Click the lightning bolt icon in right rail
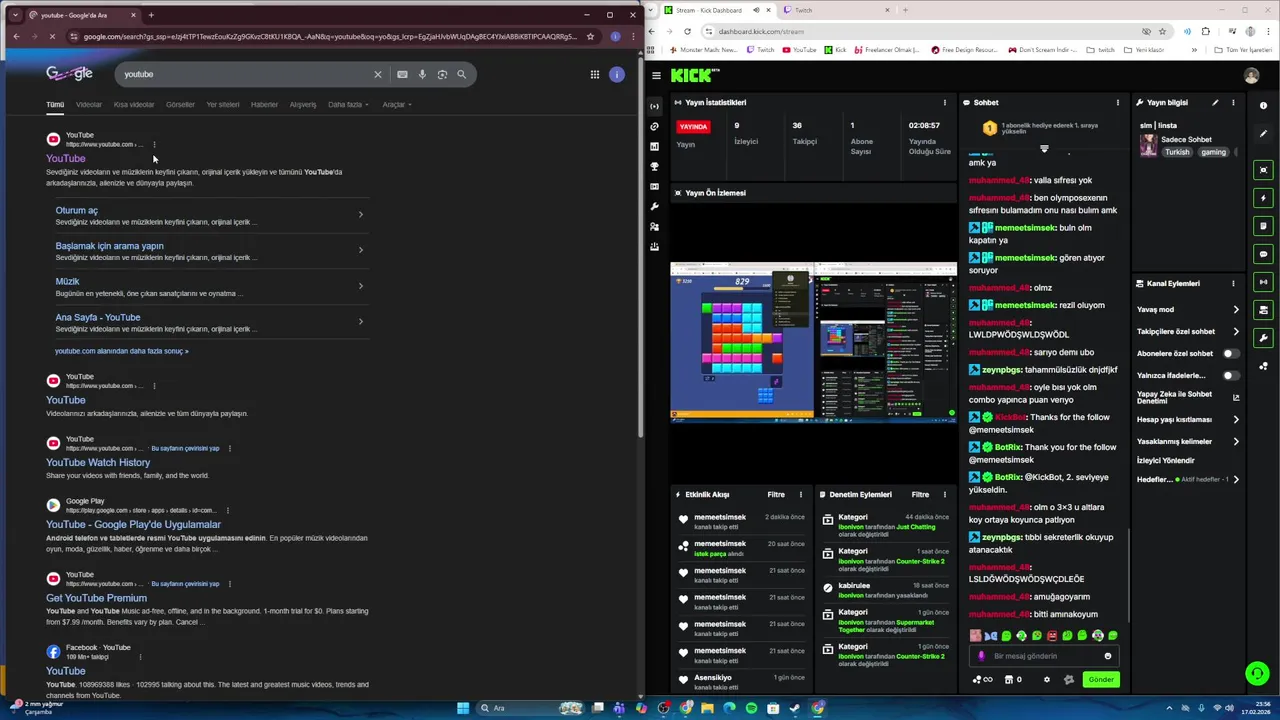 coord(1264,198)
